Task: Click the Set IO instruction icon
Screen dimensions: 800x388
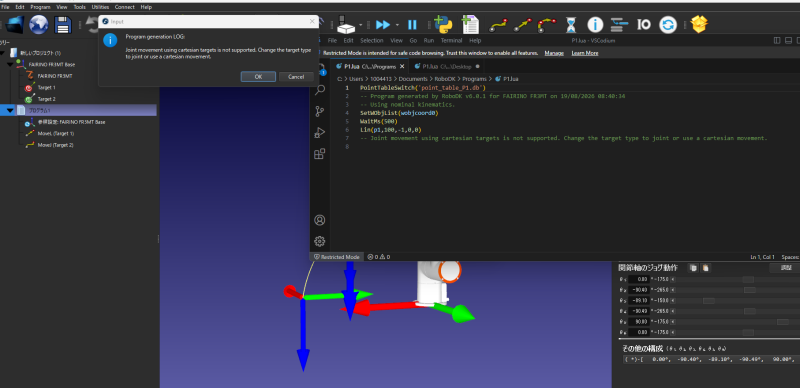Action: (x=644, y=24)
